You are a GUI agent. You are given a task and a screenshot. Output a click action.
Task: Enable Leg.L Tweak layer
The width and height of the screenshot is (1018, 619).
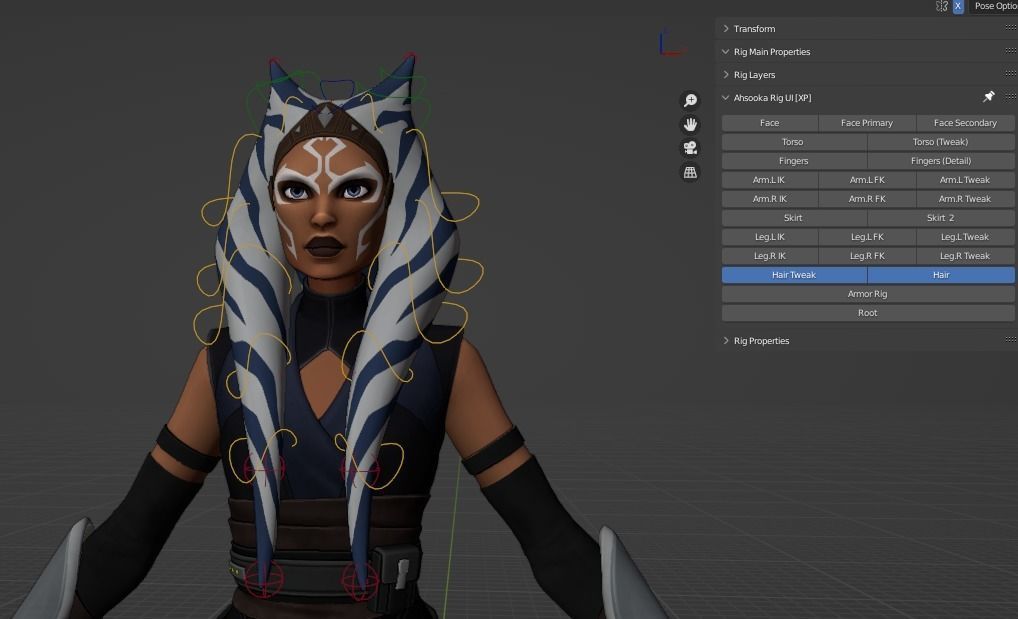tap(965, 237)
